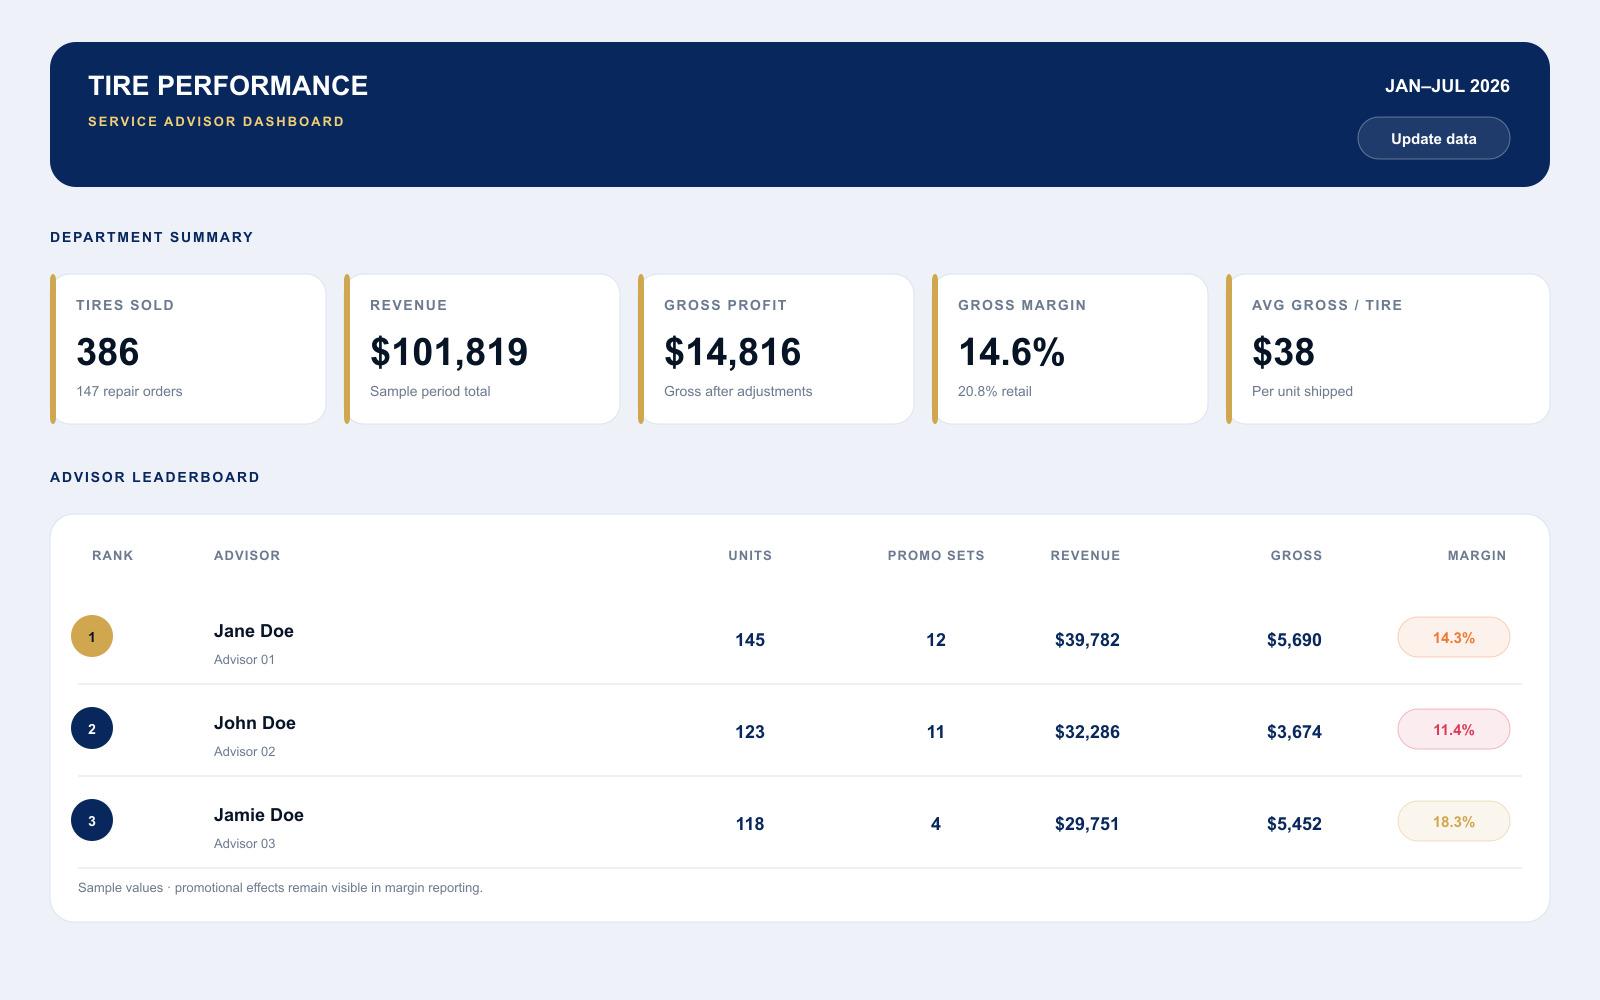1600x1000 pixels.
Task: Select advisor name Jane Doe
Action: point(254,631)
